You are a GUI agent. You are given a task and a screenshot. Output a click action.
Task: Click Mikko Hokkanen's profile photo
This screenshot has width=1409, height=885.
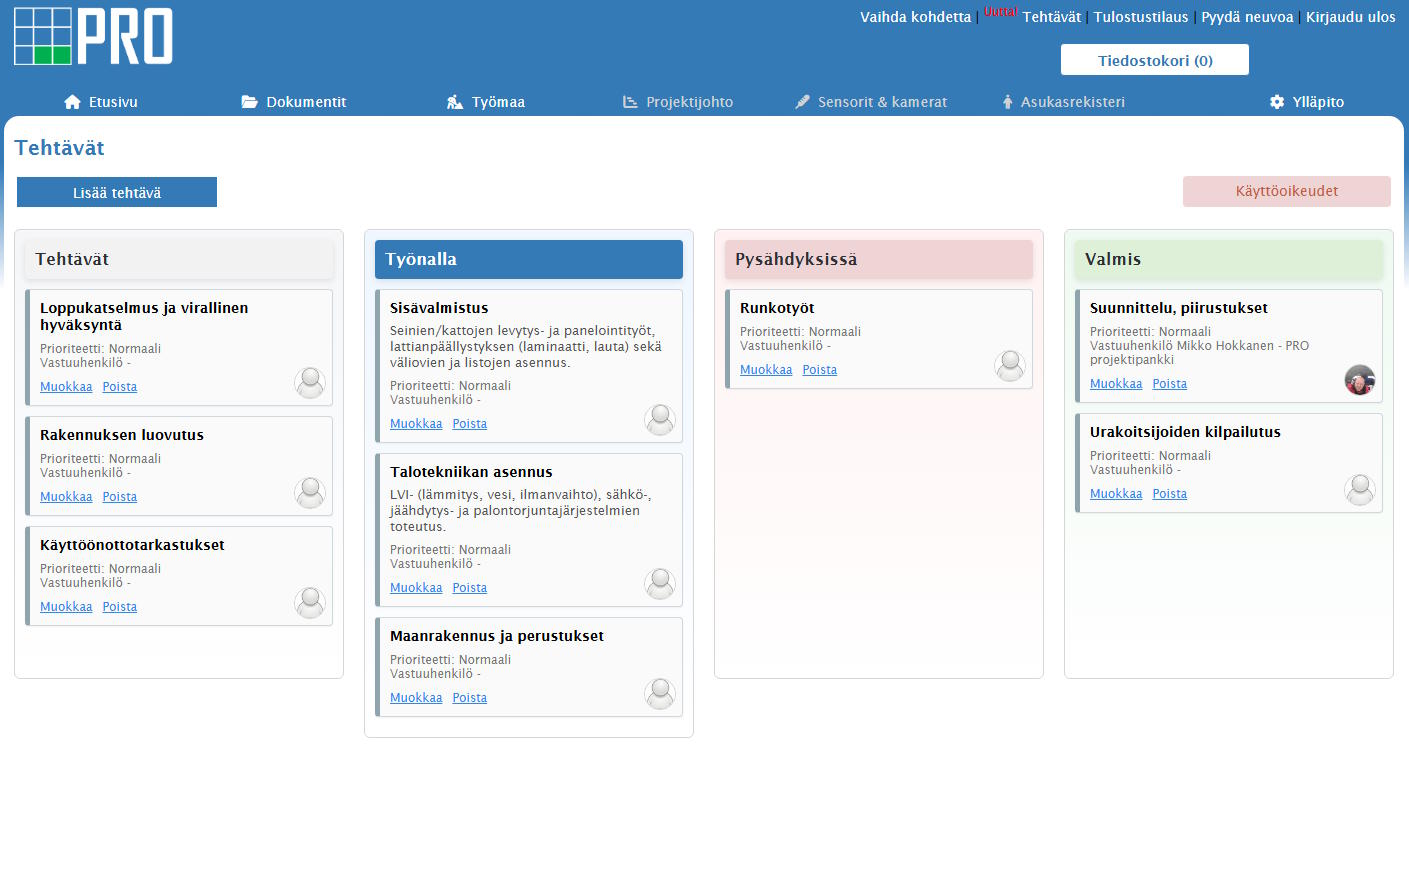click(x=1360, y=380)
